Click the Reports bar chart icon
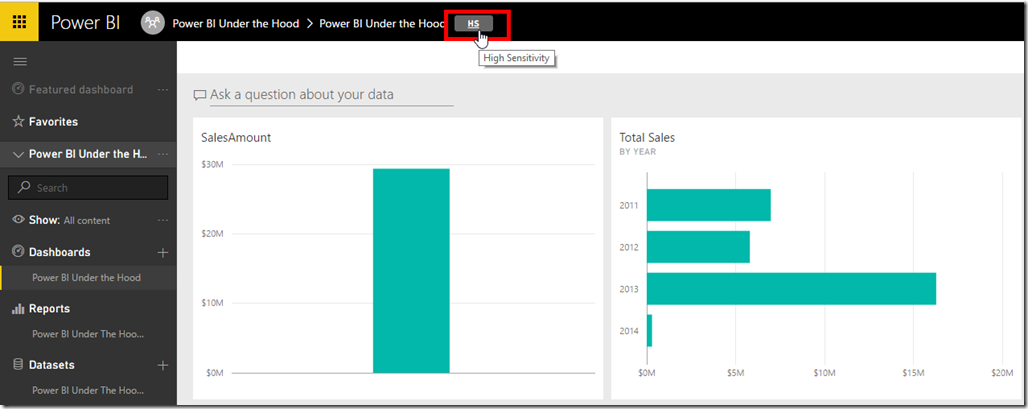Screen dimensions: 1028x409 click(18, 309)
